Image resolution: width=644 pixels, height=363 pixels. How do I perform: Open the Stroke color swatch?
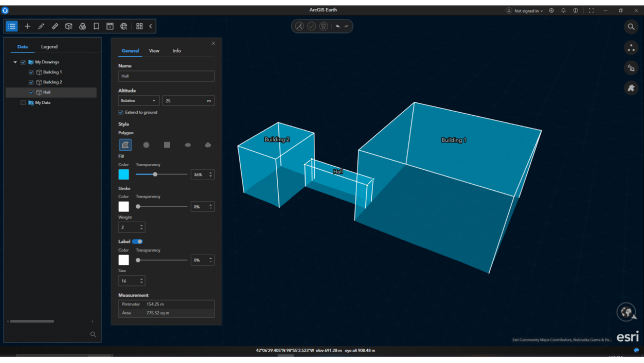click(124, 207)
